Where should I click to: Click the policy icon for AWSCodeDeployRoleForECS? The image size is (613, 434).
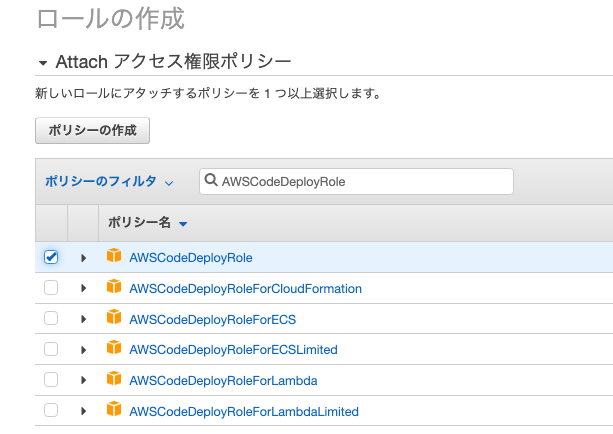click(114, 317)
